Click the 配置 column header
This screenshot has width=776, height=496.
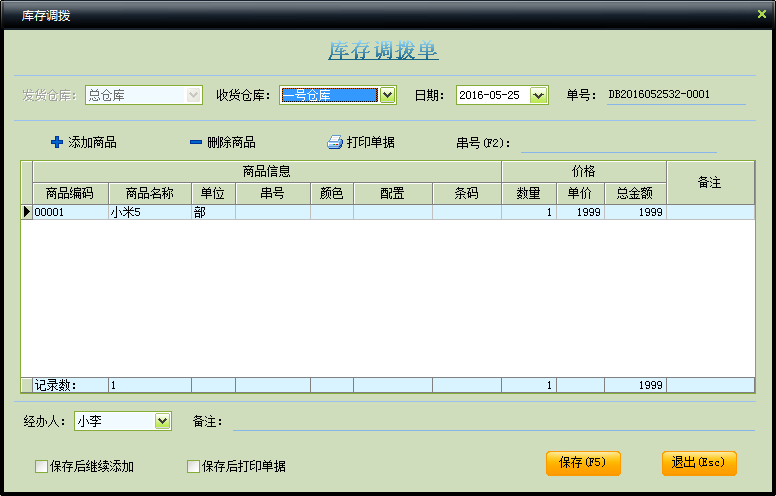pos(393,193)
